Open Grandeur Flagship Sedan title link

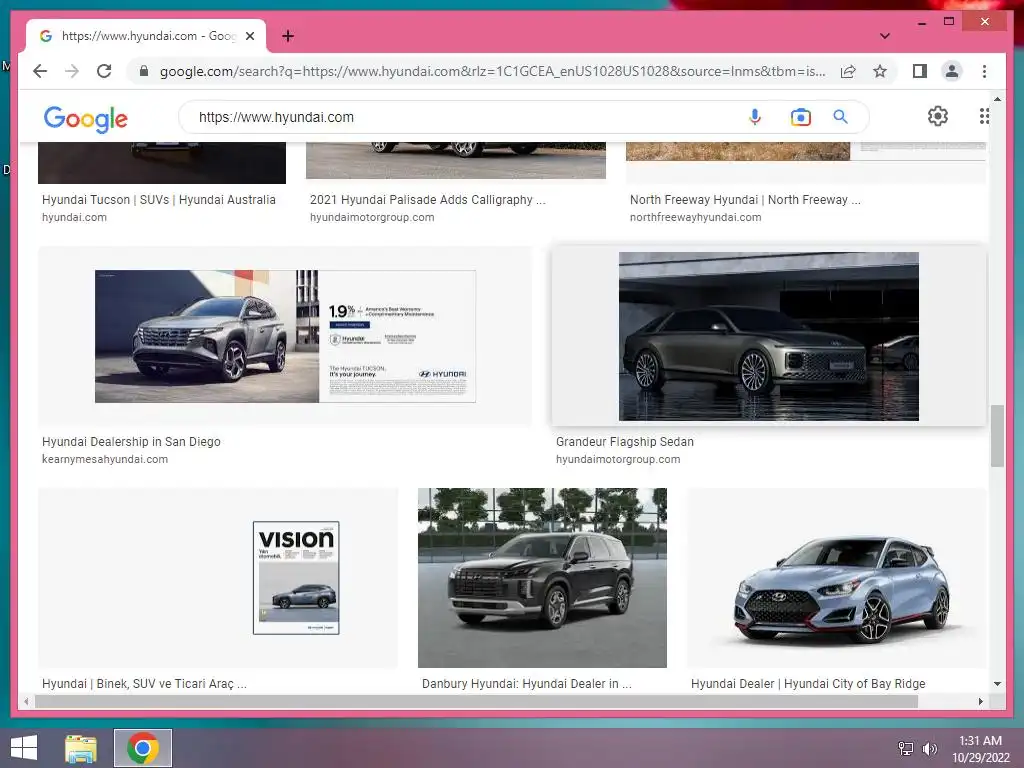[x=624, y=441]
